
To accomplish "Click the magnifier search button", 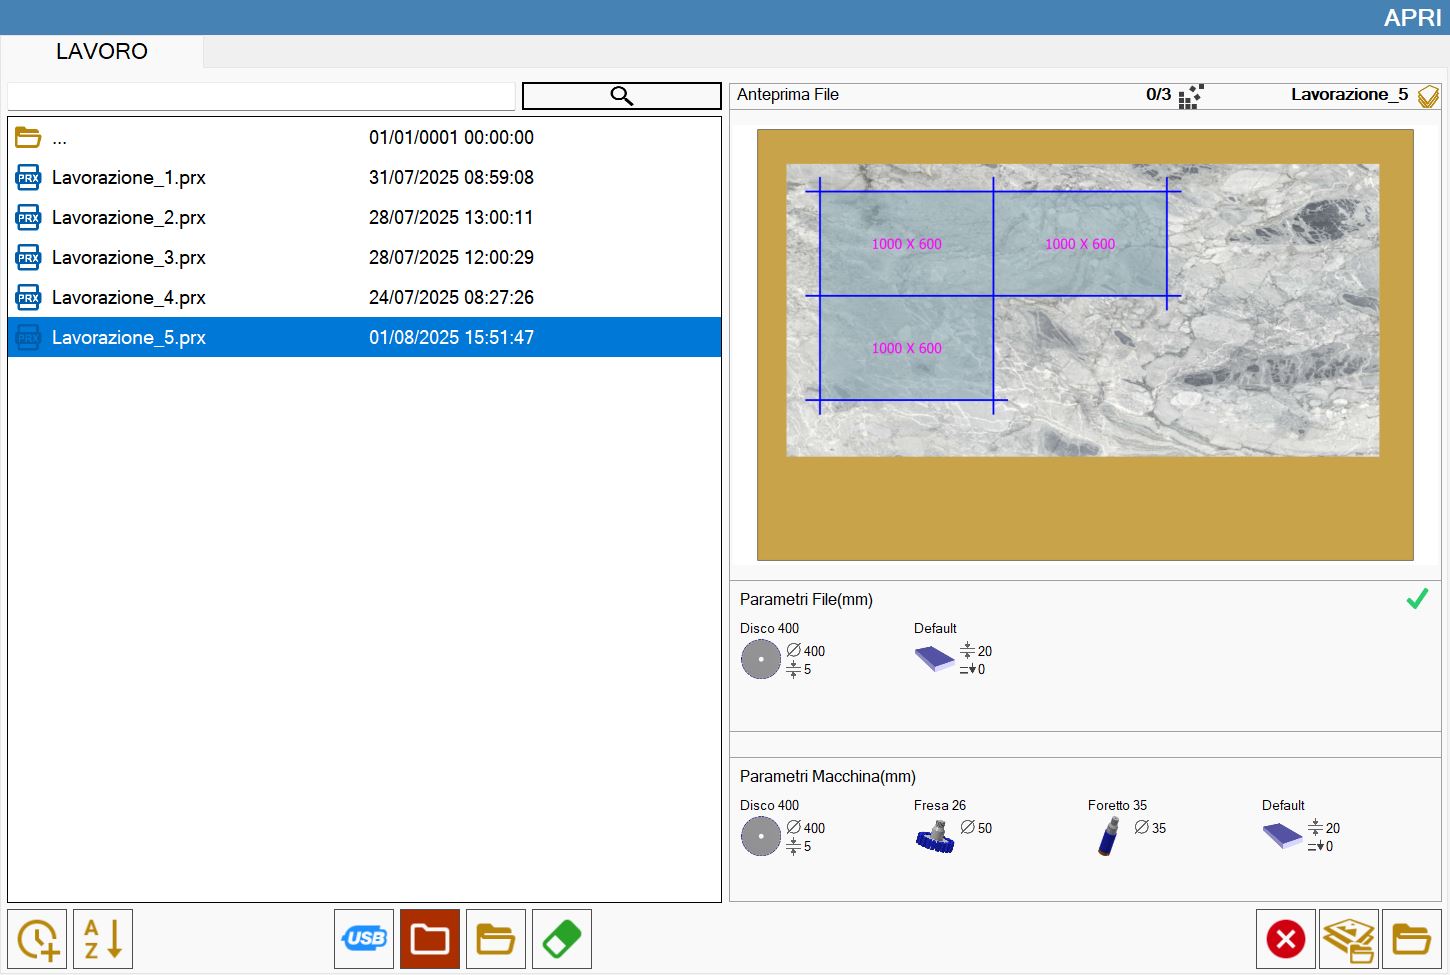I will coord(621,96).
